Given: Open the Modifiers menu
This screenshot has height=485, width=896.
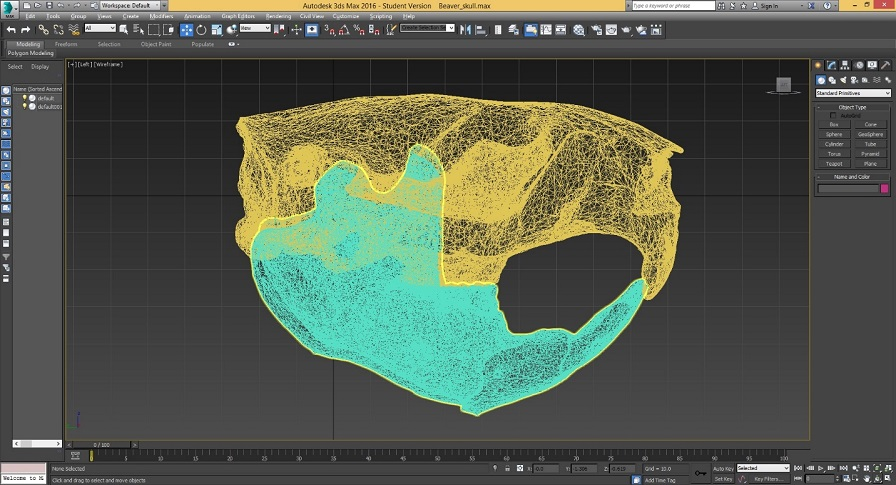Looking at the screenshot, I should [160, 17].
